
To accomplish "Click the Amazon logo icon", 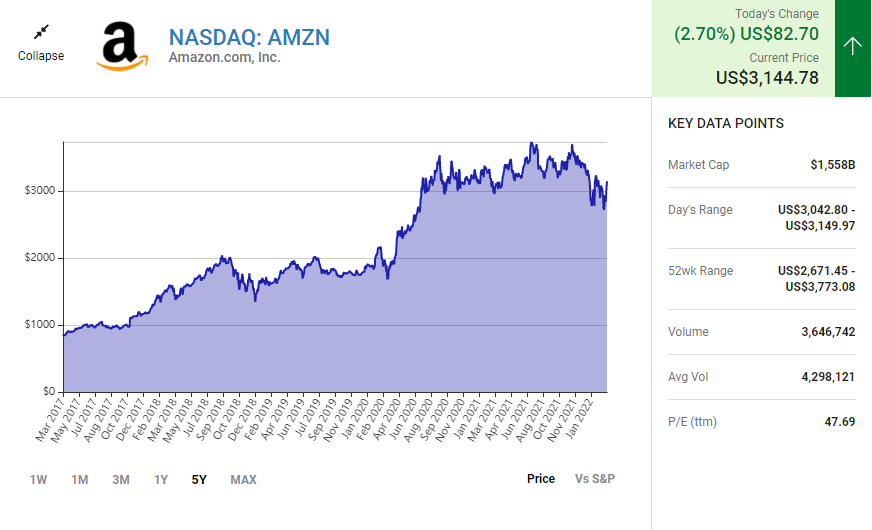I will pos(121,47).
